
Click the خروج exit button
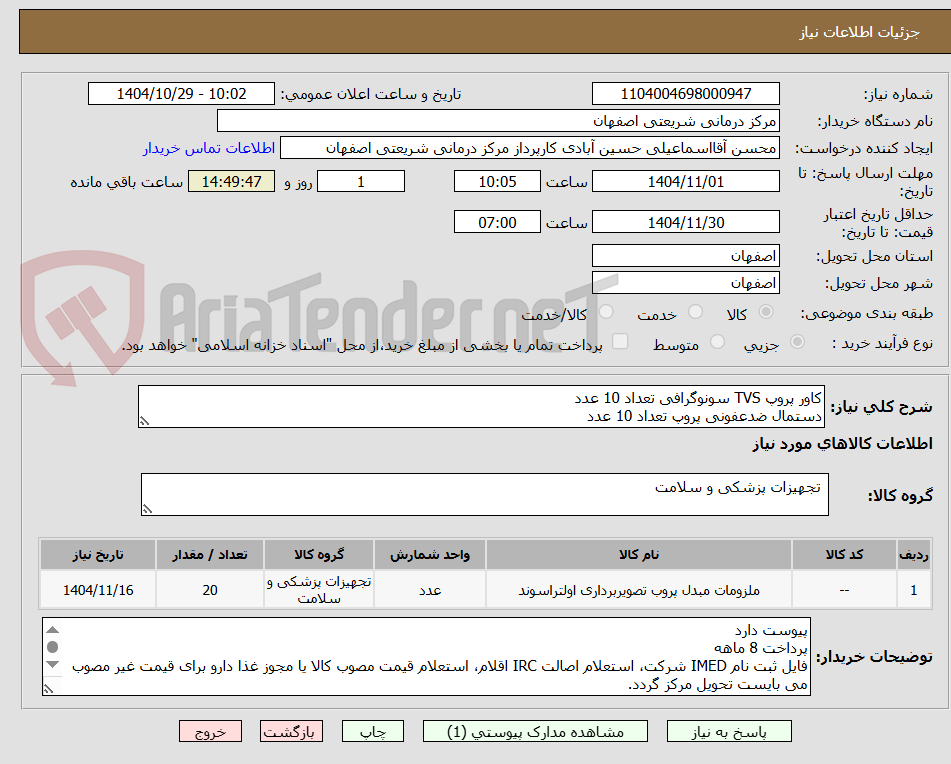tap(210, 731)
